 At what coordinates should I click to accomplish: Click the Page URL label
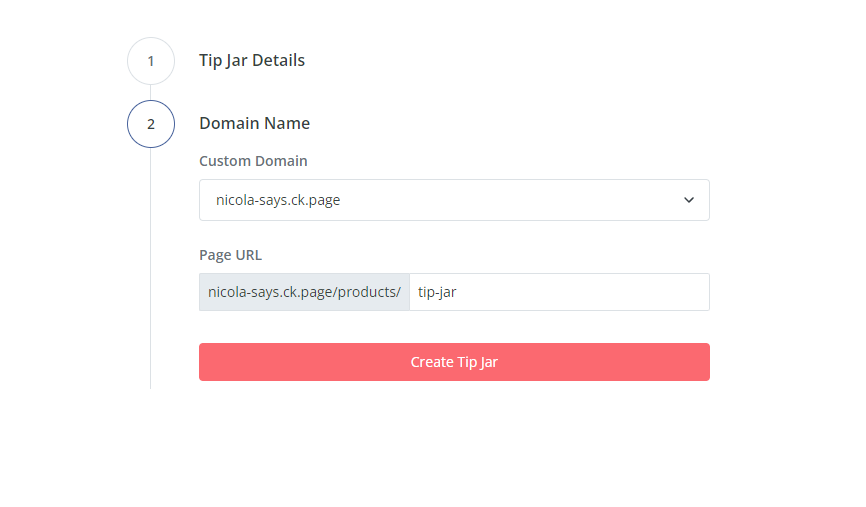[230, 255]
